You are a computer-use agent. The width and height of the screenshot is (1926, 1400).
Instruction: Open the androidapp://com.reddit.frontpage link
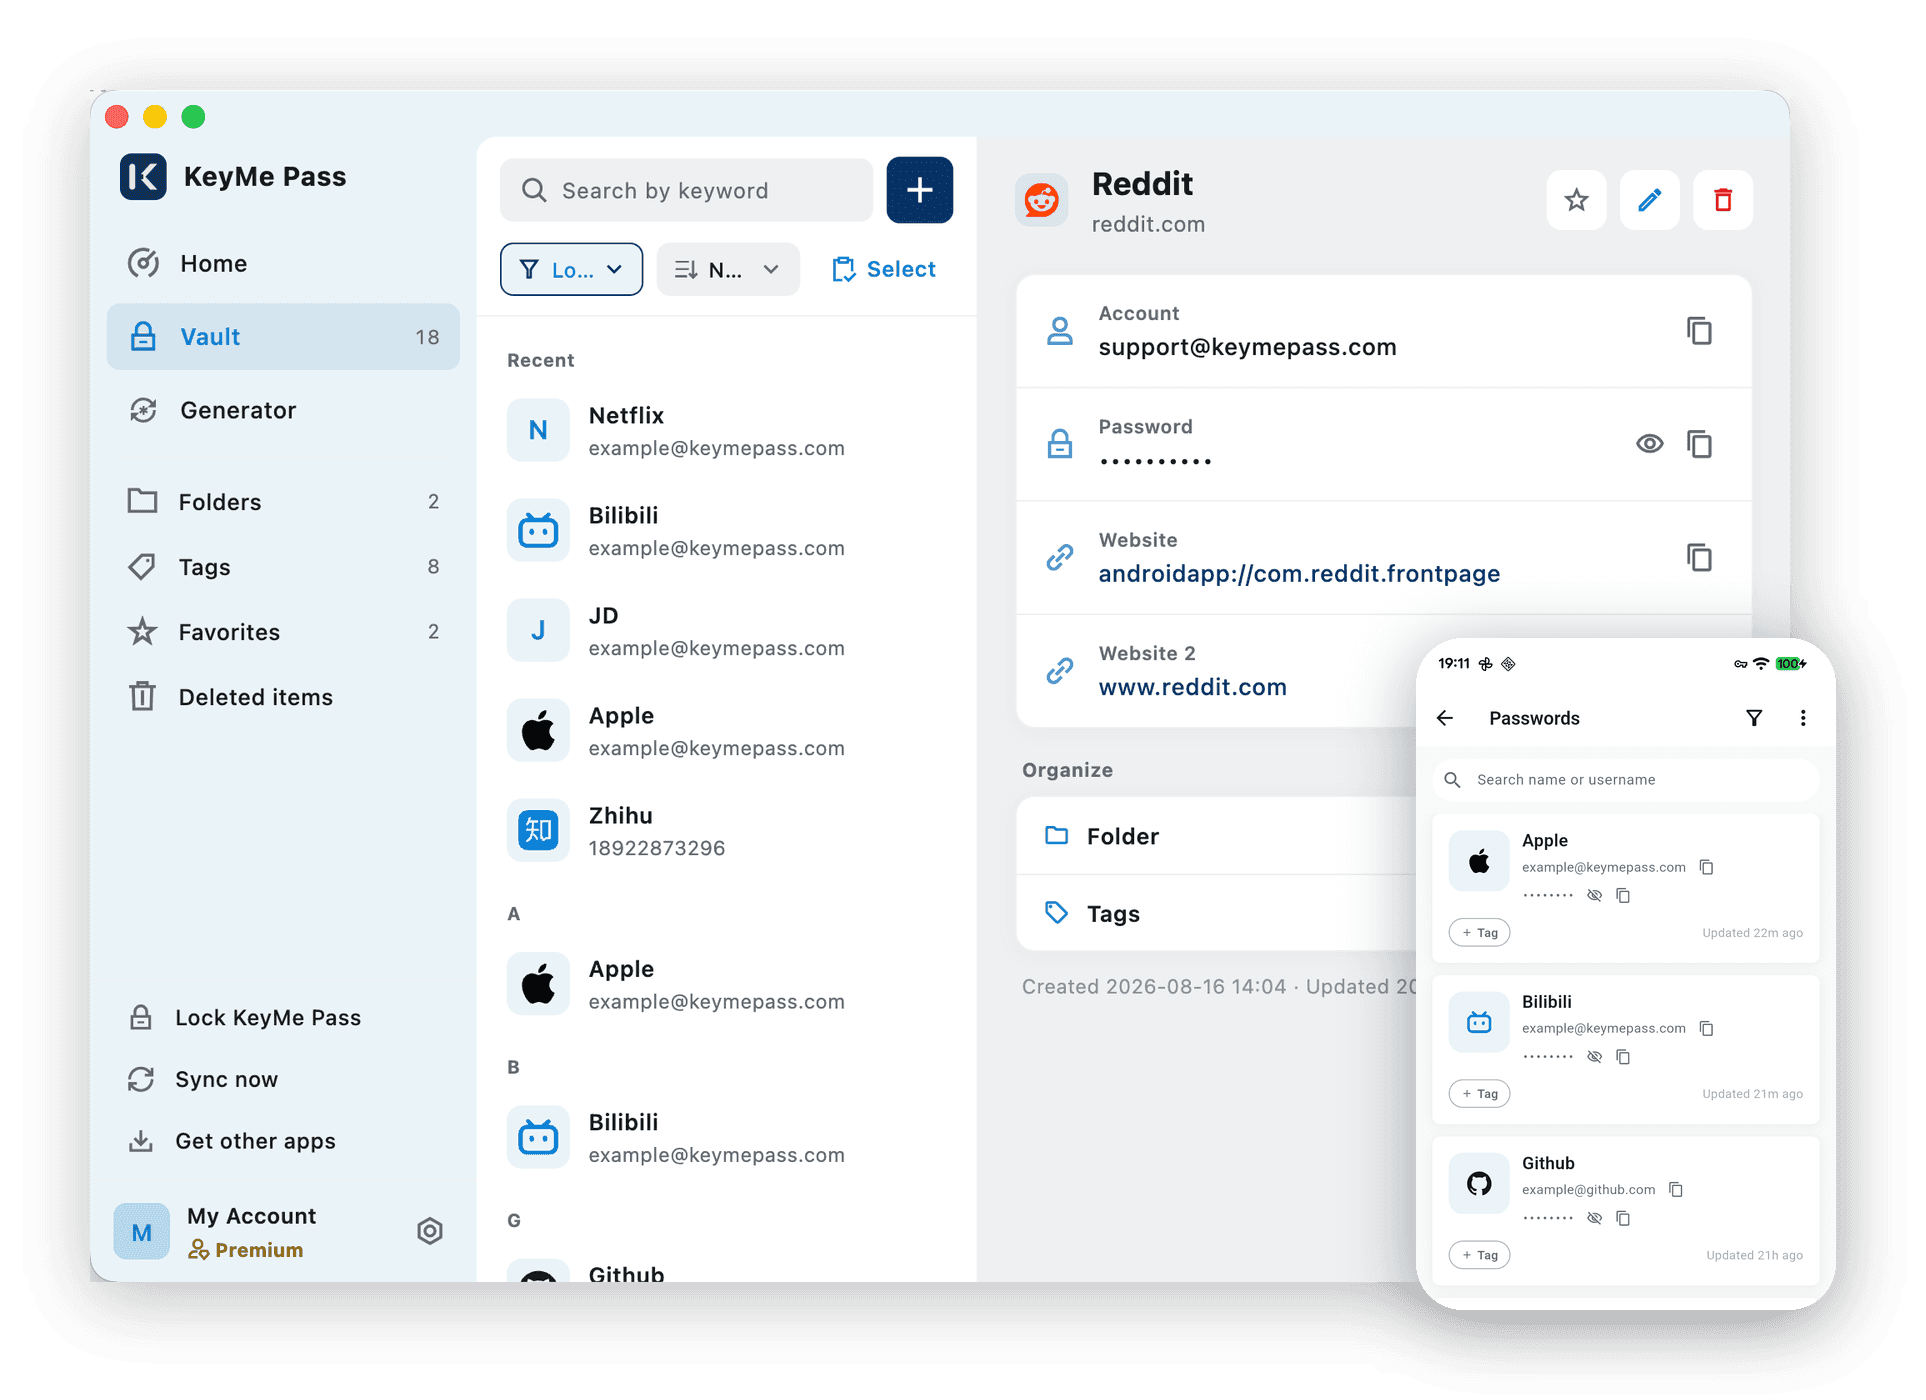tap(1299, 574)
